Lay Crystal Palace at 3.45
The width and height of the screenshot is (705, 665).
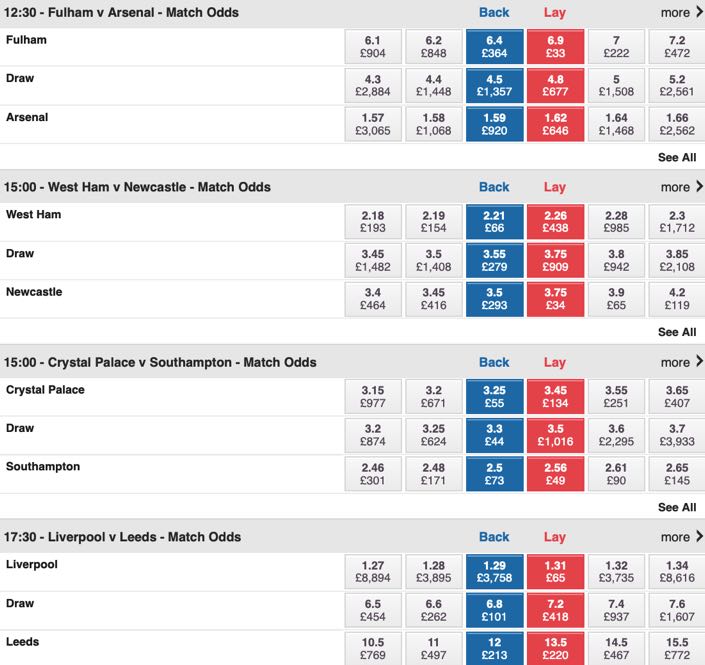coord(555,397)
